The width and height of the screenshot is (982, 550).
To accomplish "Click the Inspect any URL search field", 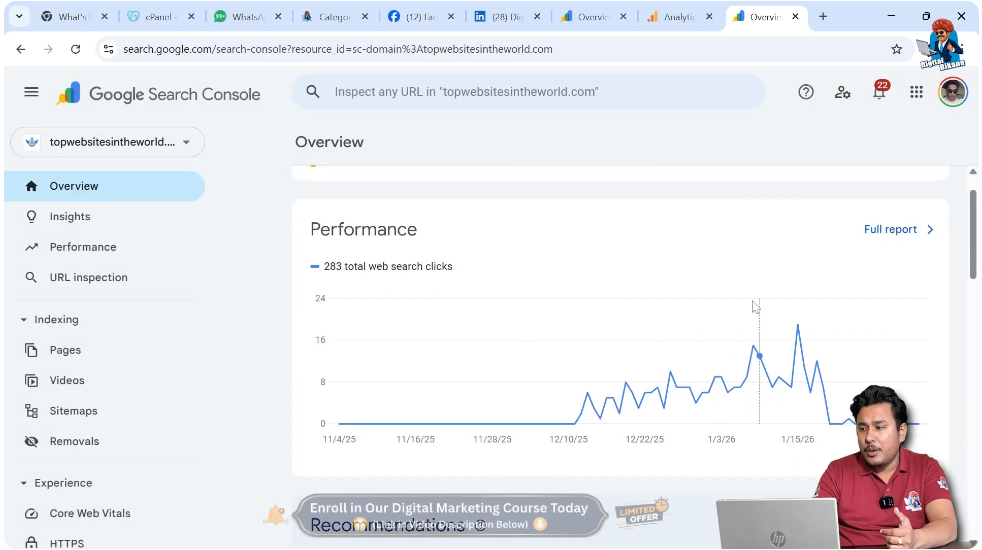I will 529,92.
